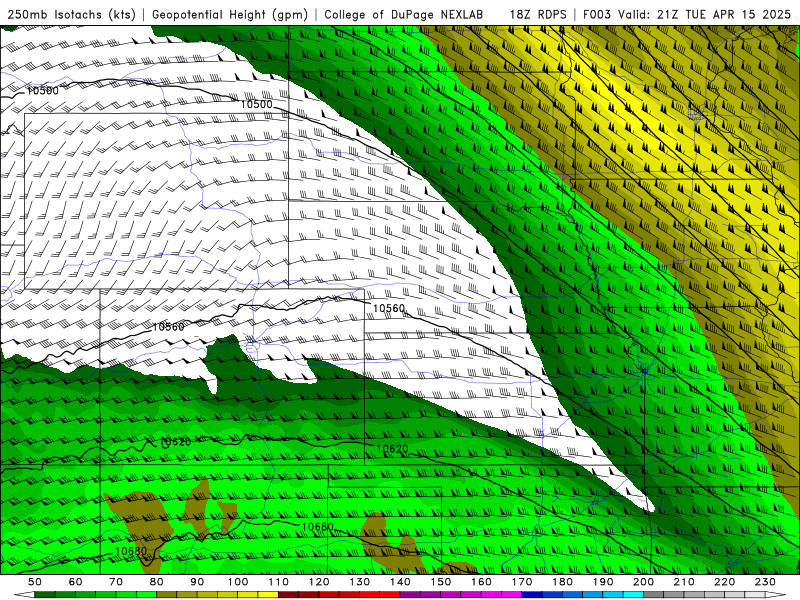Click the 170 value on the color scale
Screen dimensions: 800x600
pos(522,582)
